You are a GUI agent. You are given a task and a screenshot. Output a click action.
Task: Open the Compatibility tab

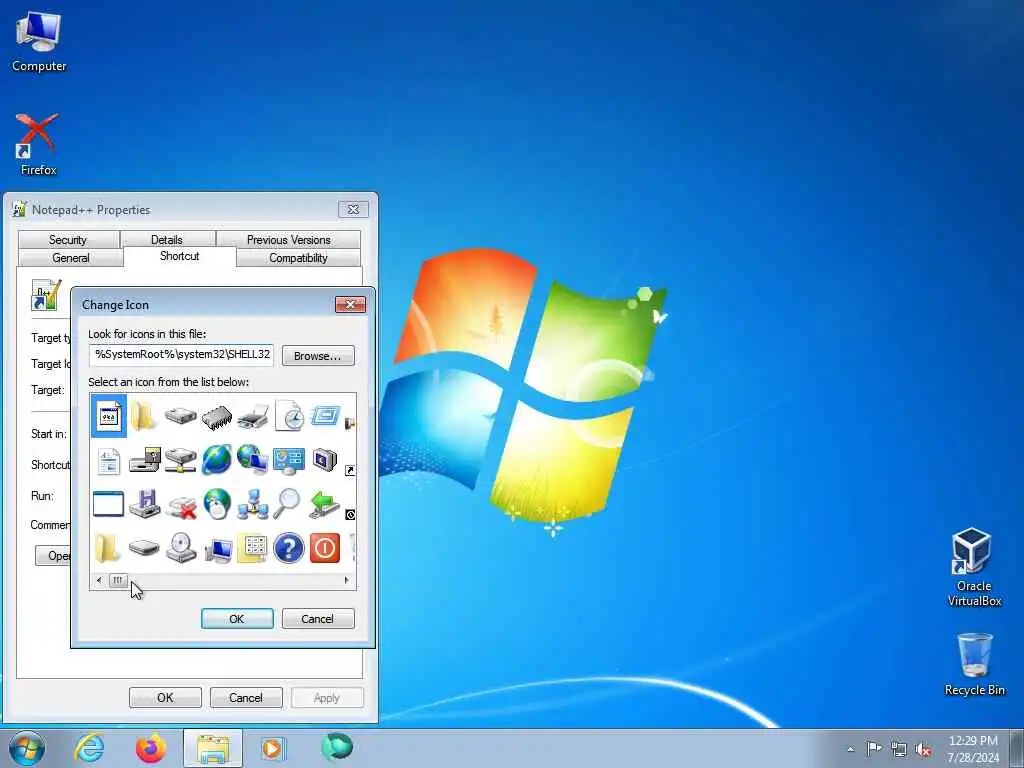(298, 258)
